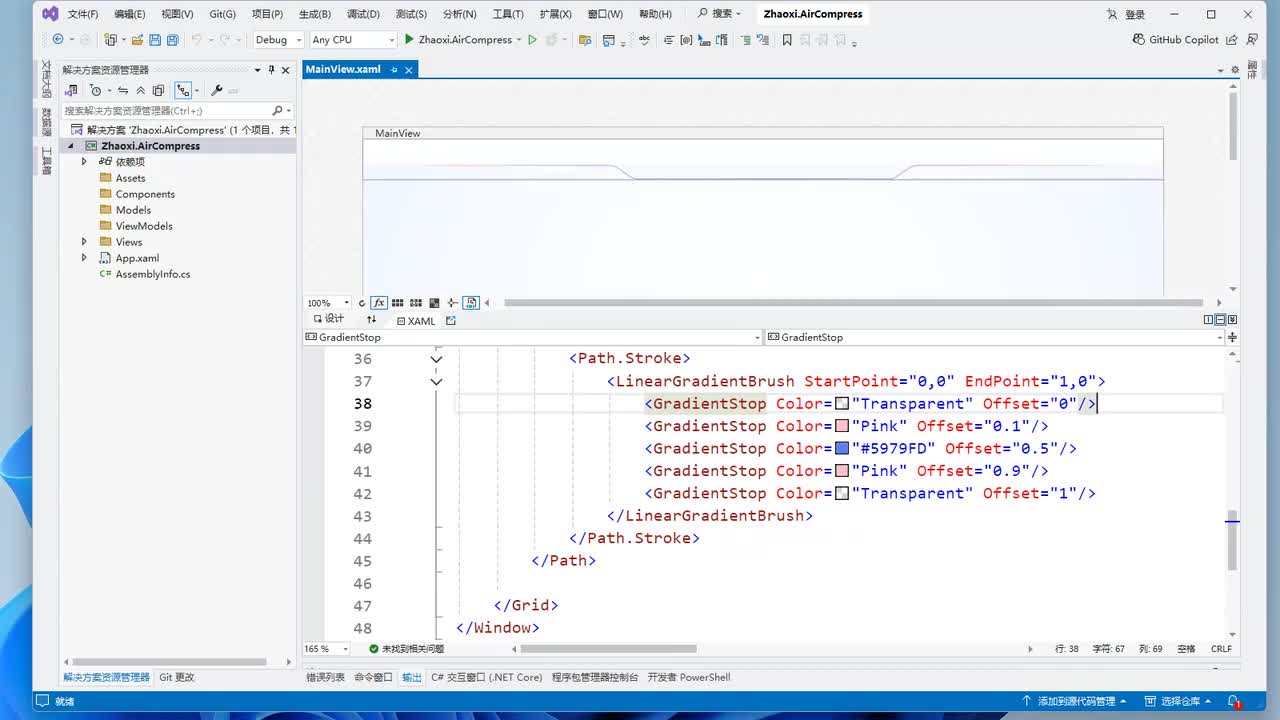Toggle the fx effects button in designer
This screenshot has width=1280, height=720.
pos(379,303)
